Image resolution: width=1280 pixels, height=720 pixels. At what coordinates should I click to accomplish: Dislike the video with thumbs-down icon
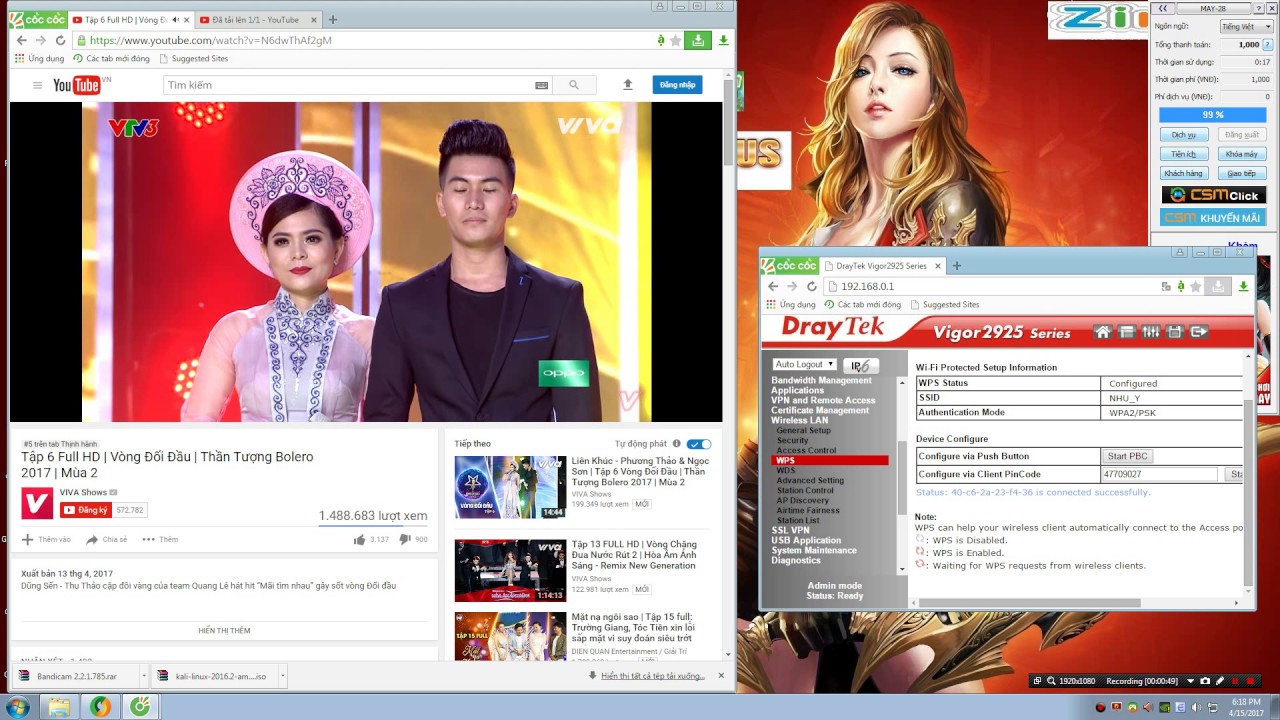click(x=405, y=539)
